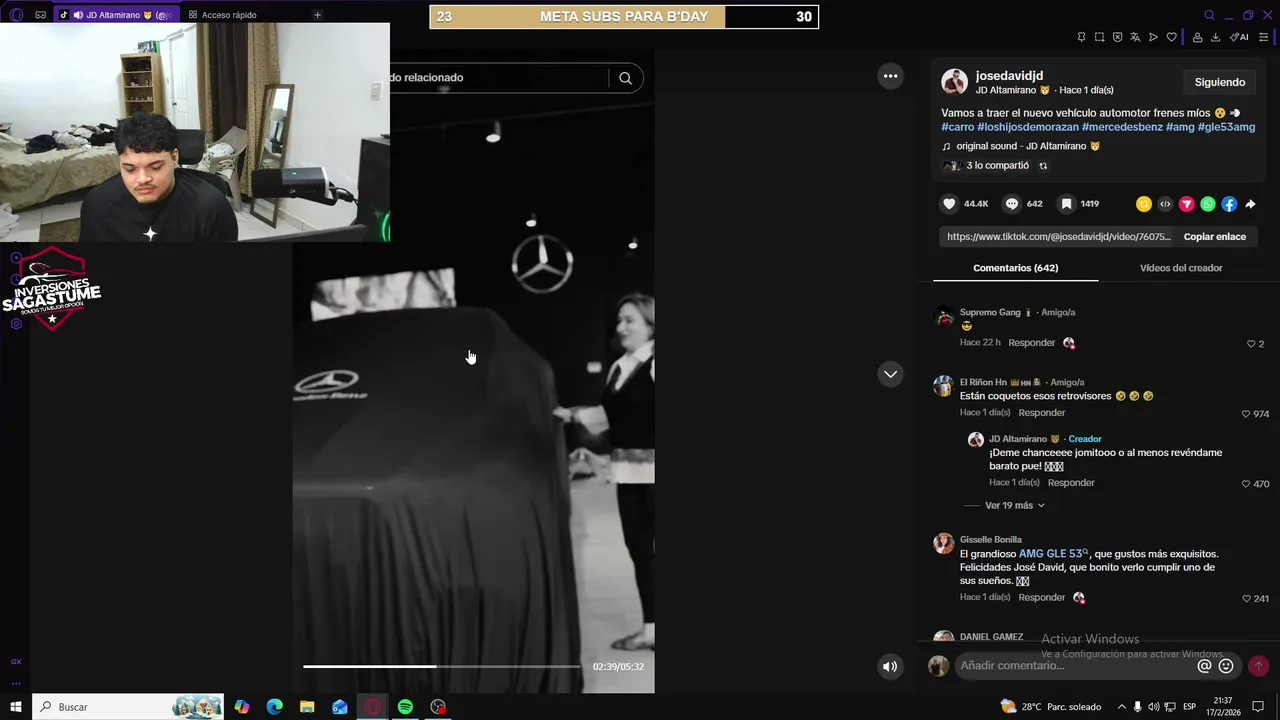1280x720 pixels.
Task: Open the browser downloads icon
Action: click(1215, 37)
